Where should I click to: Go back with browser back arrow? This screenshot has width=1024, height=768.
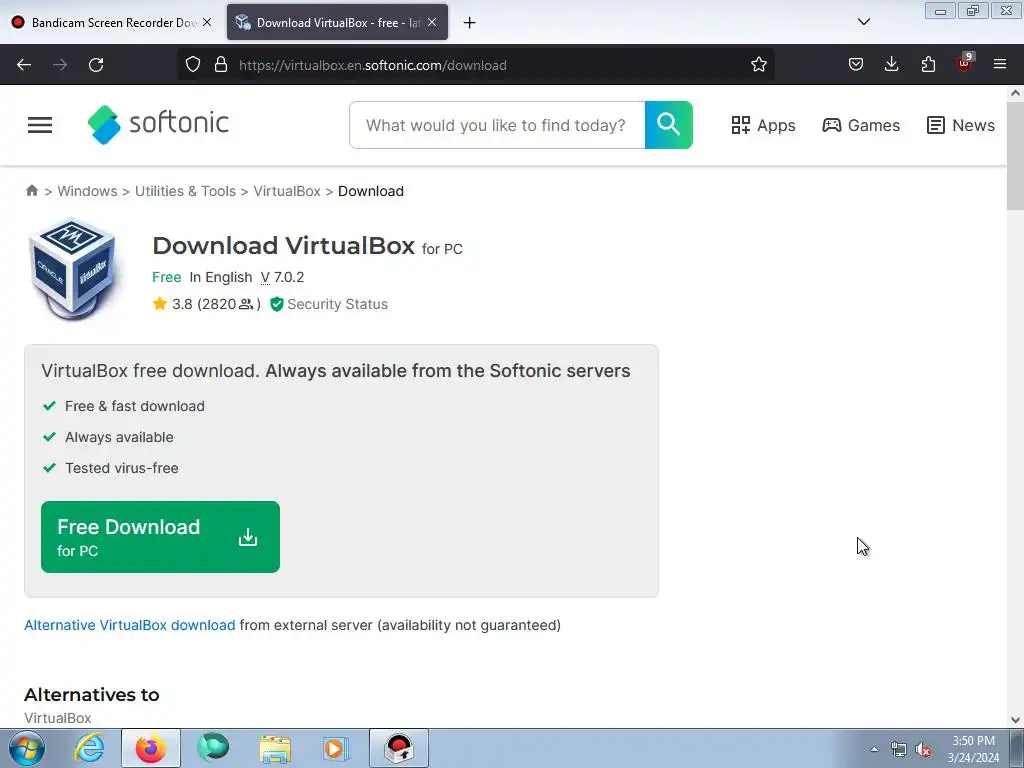click(x=24, y=65)
